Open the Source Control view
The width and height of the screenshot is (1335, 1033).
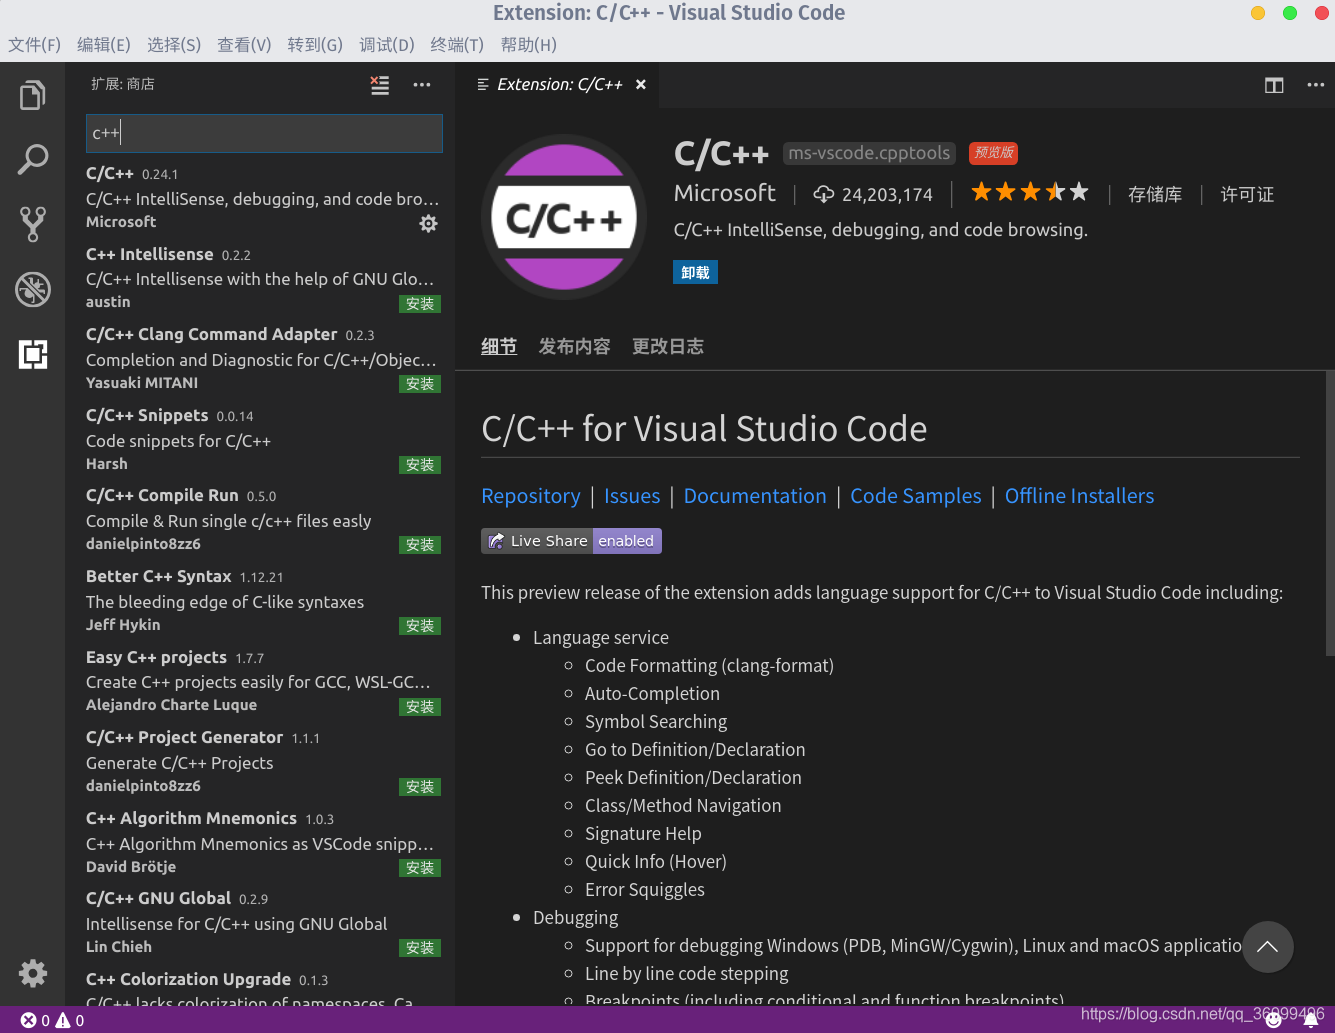(32, 224)
